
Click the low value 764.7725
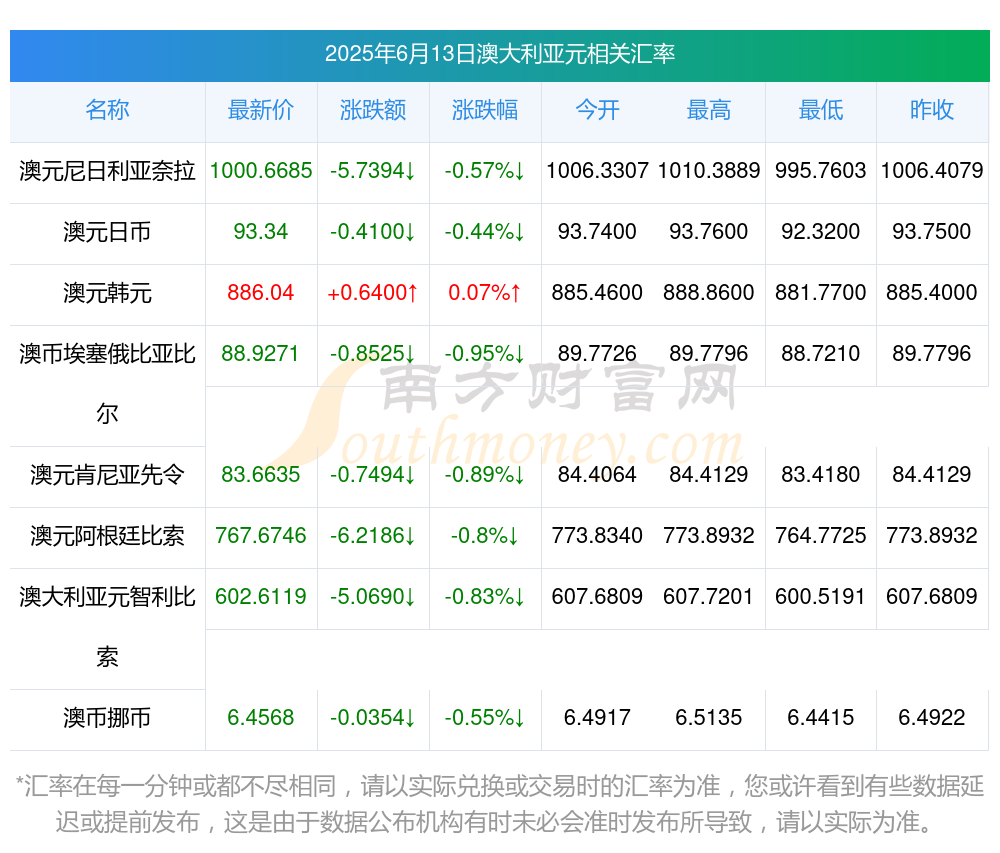pos(821,536)
